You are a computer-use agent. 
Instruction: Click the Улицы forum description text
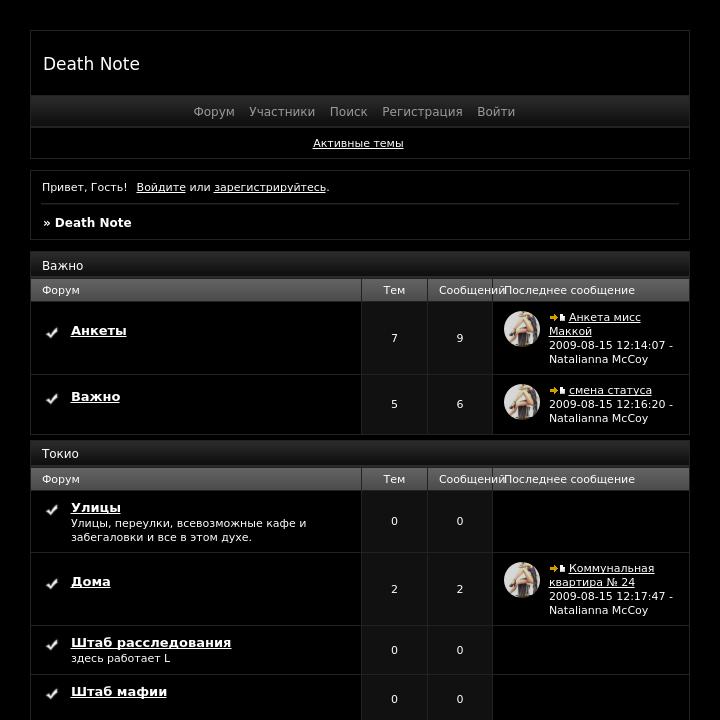[x=188, y=530]
